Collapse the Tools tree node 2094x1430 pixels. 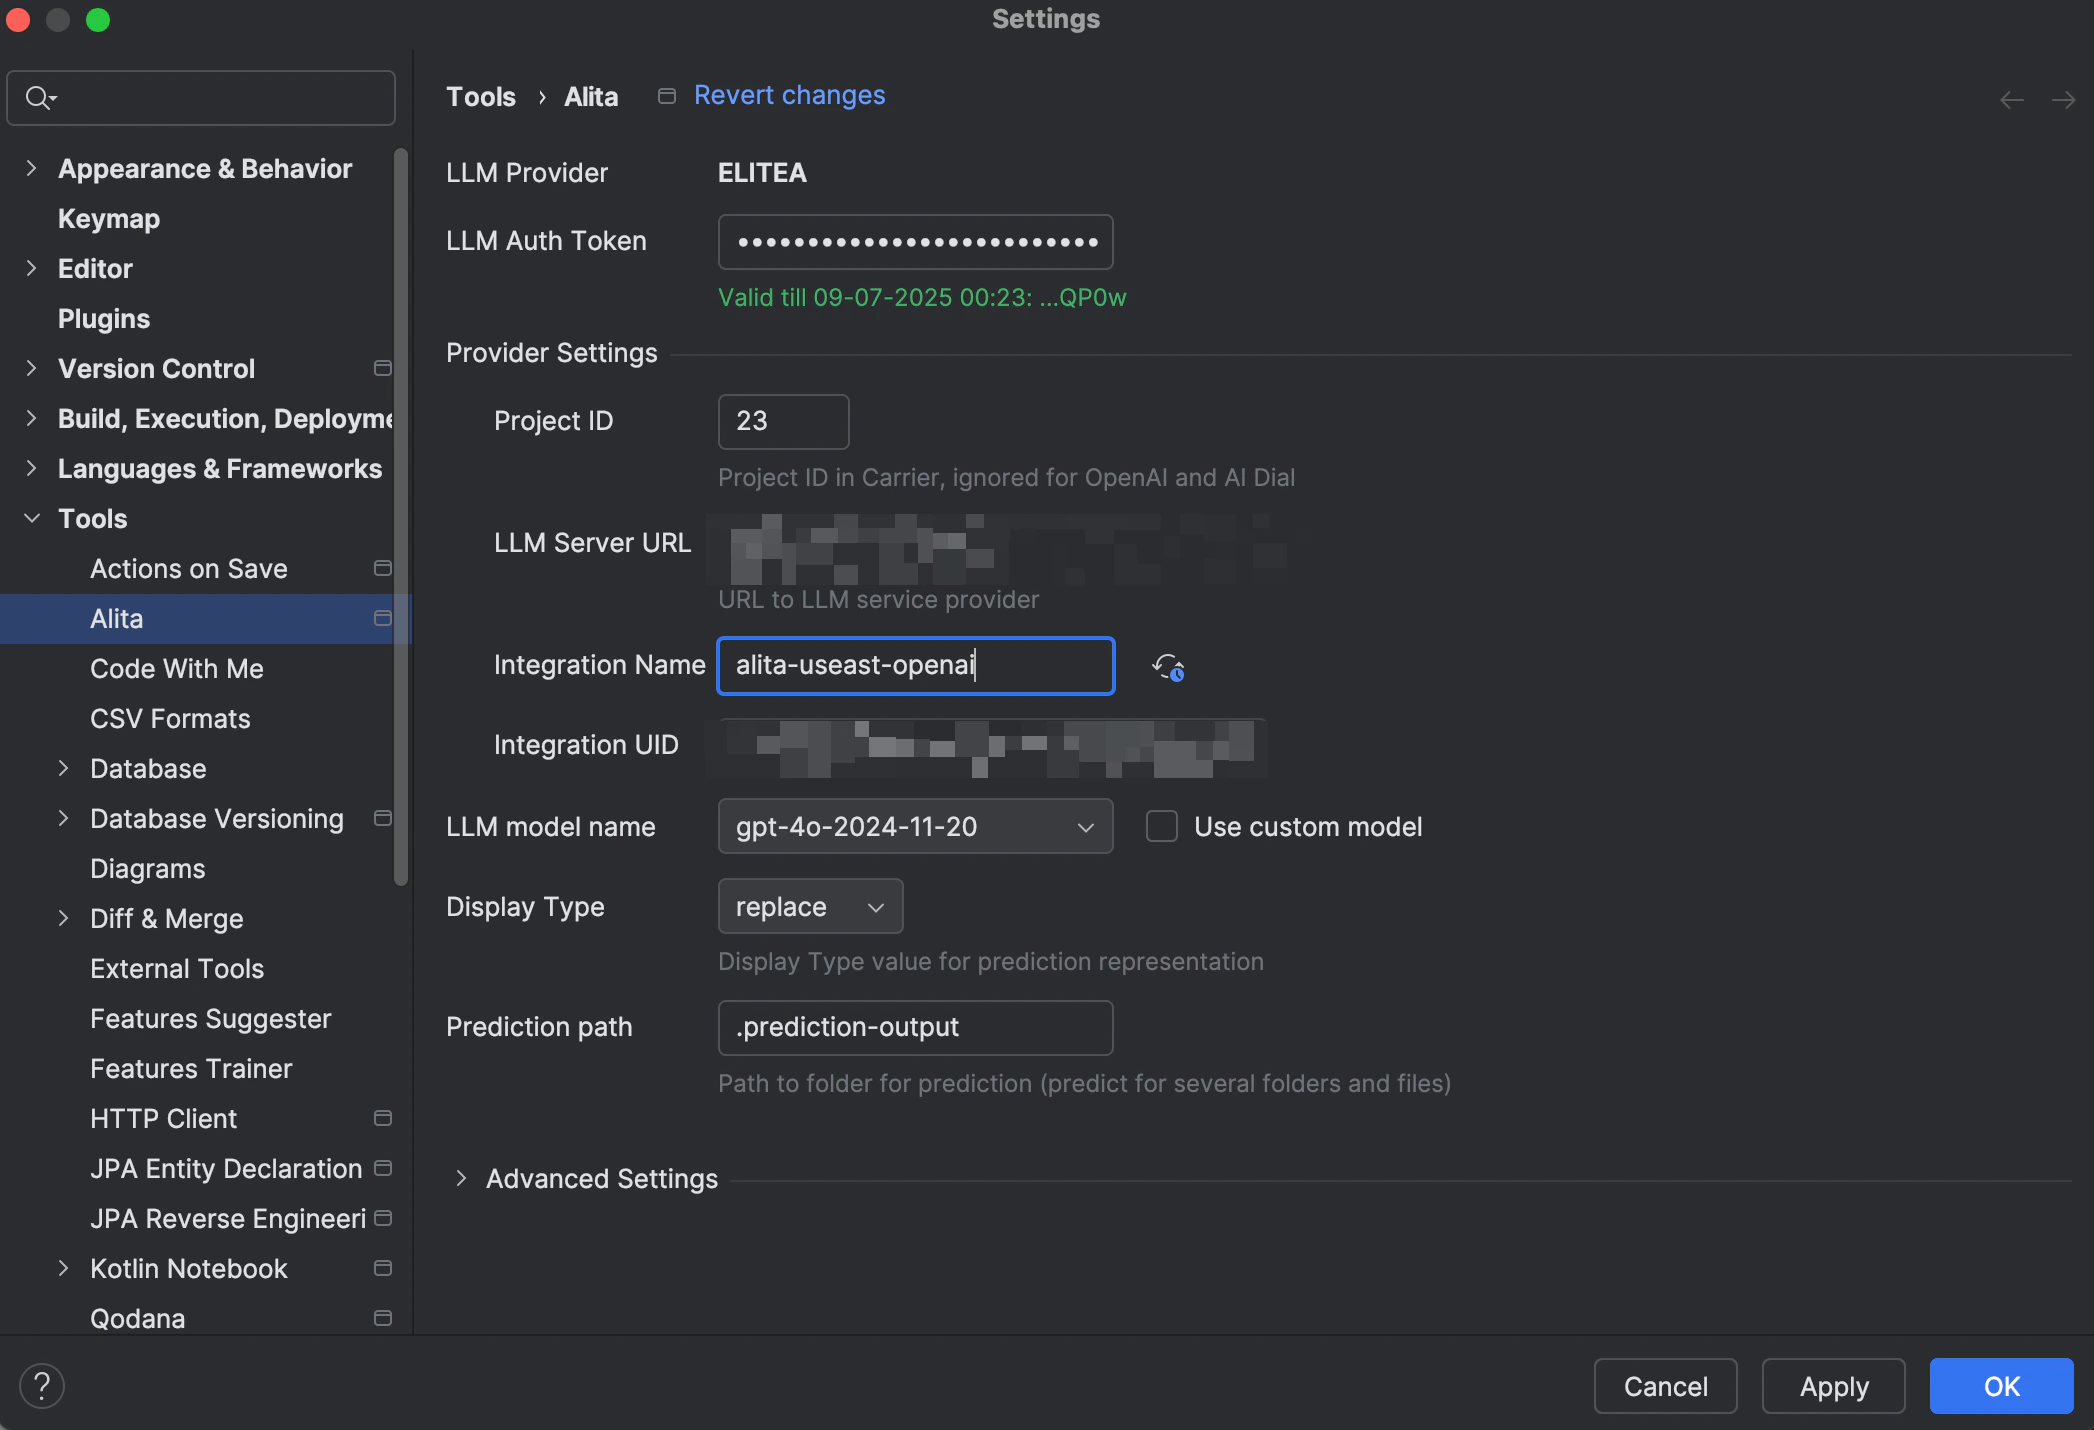tap(31, 518)
